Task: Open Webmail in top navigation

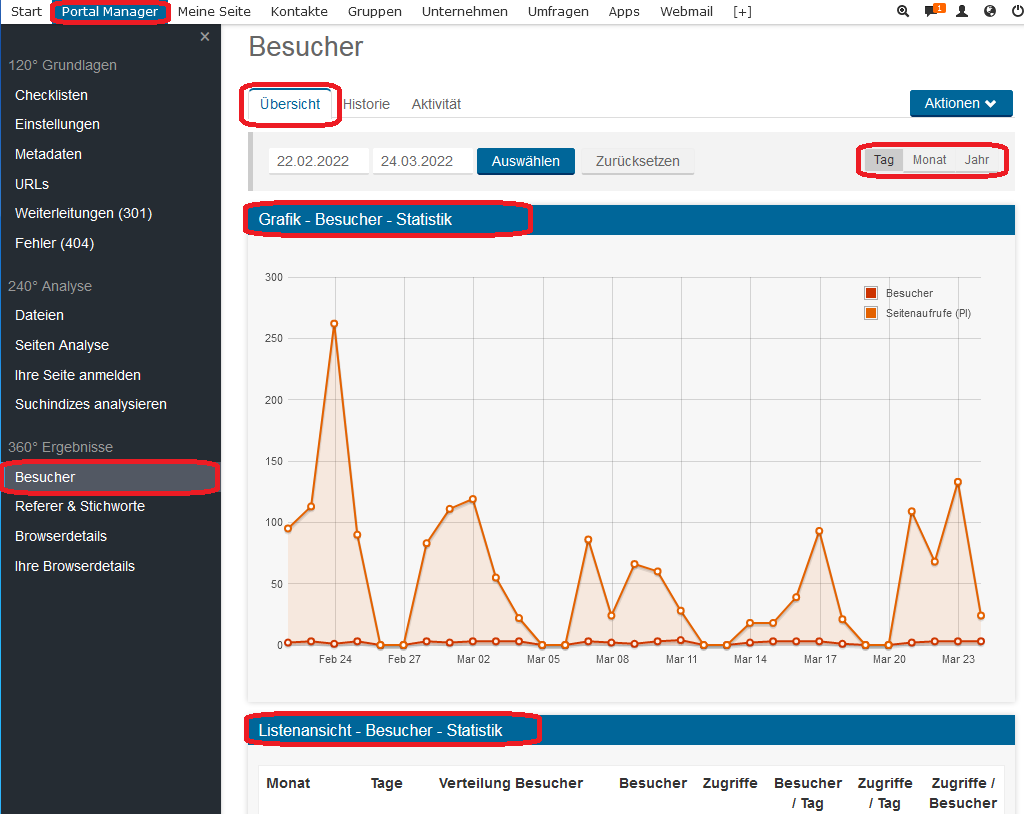Action: pyautogui.click(x=686, y=12)
